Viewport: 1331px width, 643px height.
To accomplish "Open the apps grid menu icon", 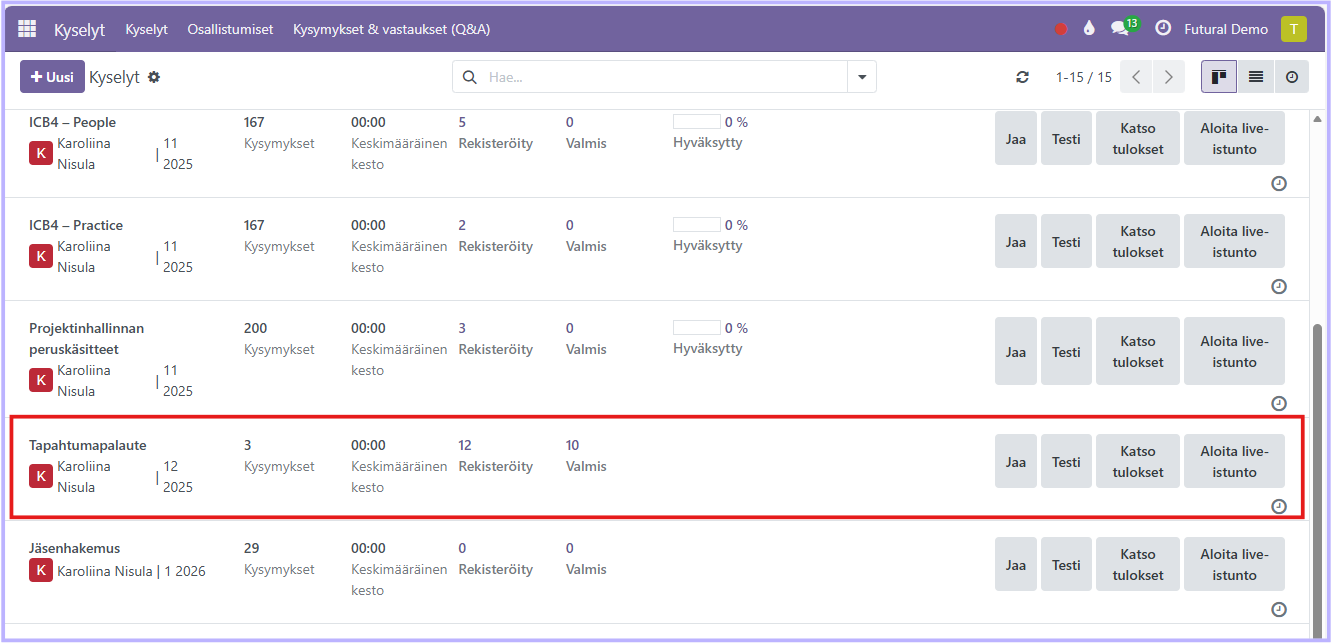I will 27,29.
